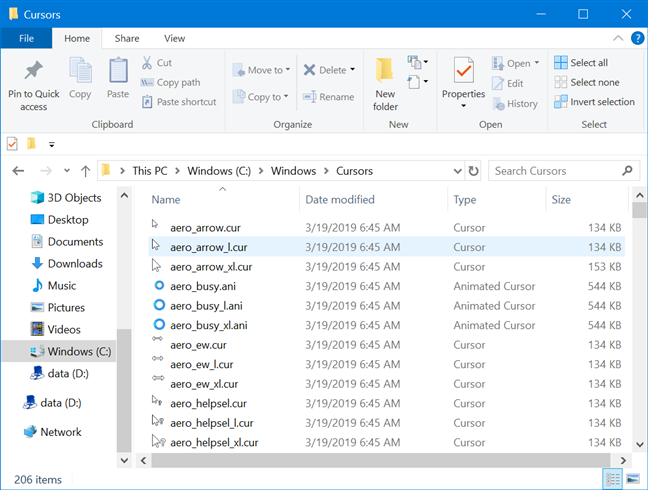This screenshot has height=490, width=648.
Task: Open Music in navigation pane
Action: click(53, 285)
